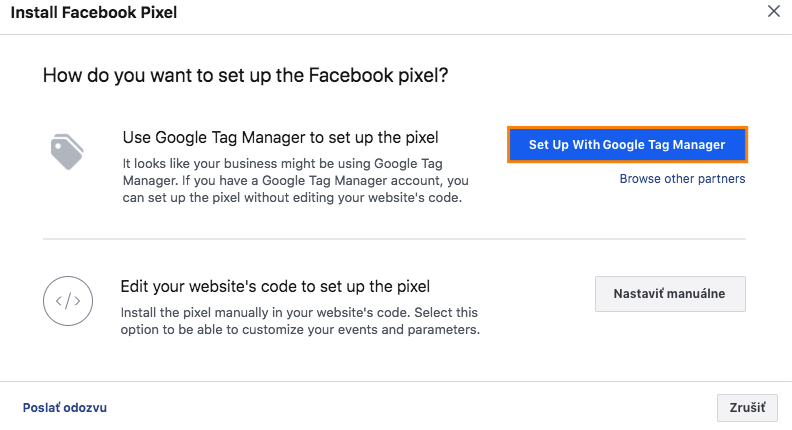Cancel with the Zrušiť button
The width and height of the screenshot is (792, 430).
[x=747, y=408]
